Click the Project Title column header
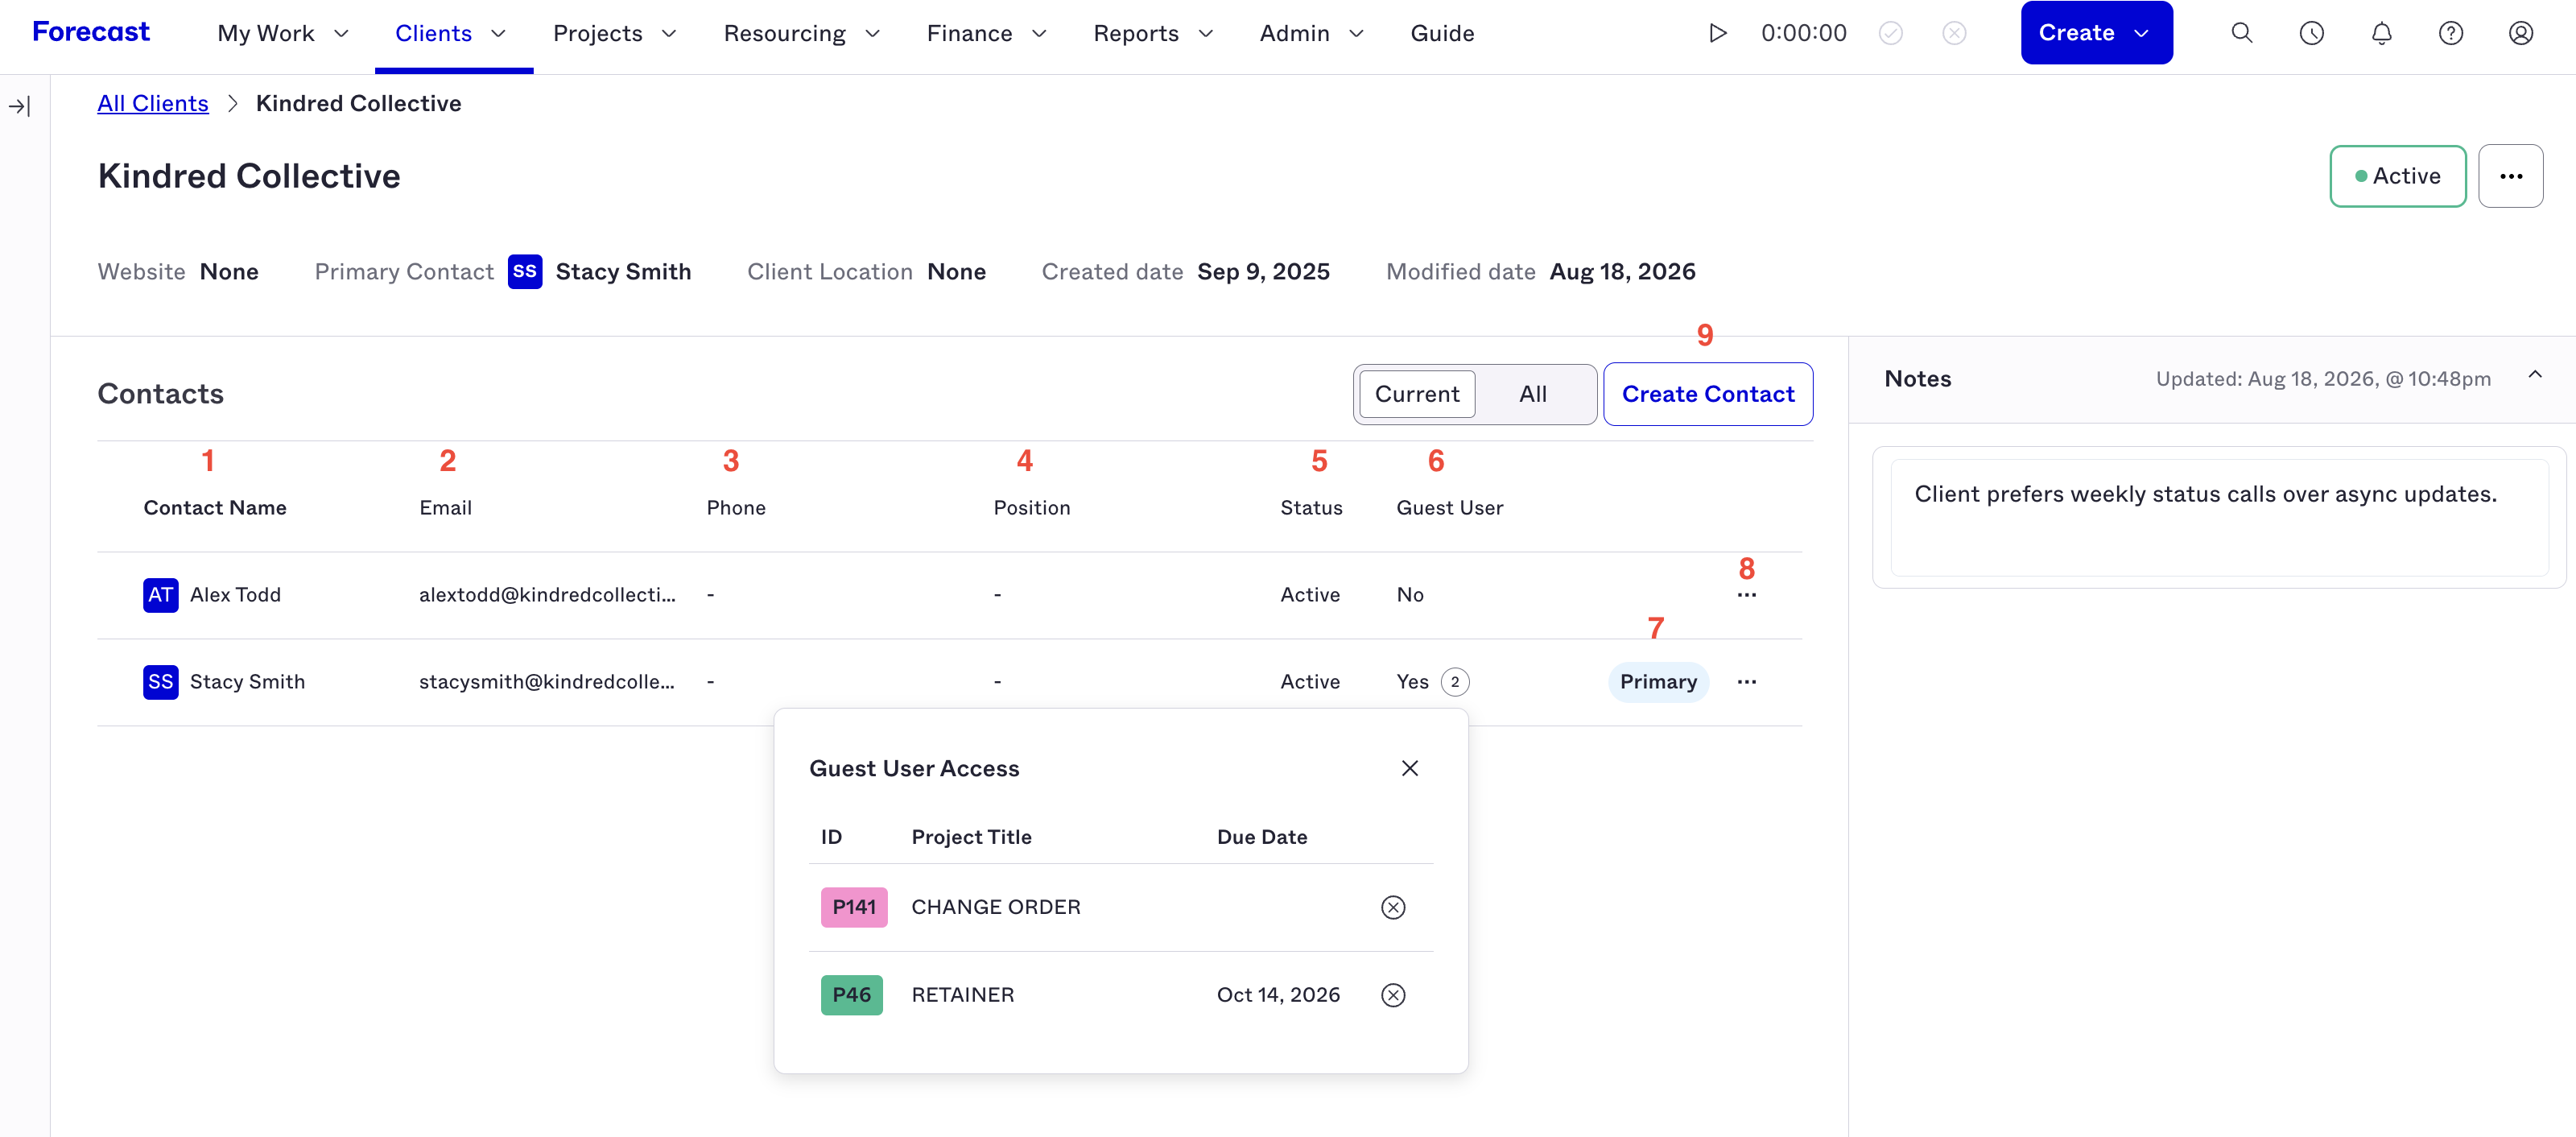Image resolution: width=2576 pixels, height=1137 pixels. [971, 837]
